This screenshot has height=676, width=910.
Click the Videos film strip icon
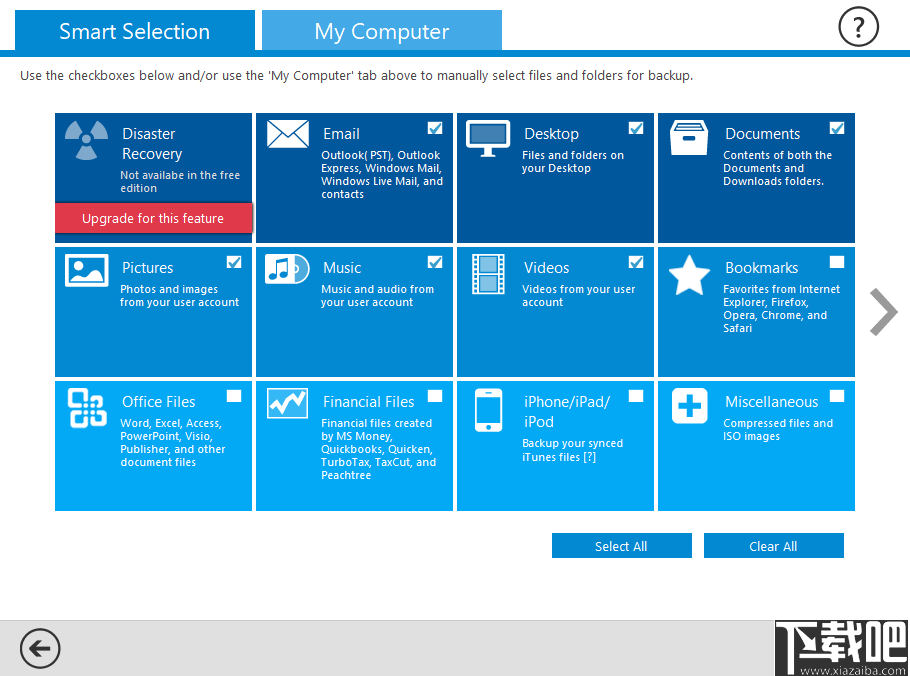coord(488,274)
